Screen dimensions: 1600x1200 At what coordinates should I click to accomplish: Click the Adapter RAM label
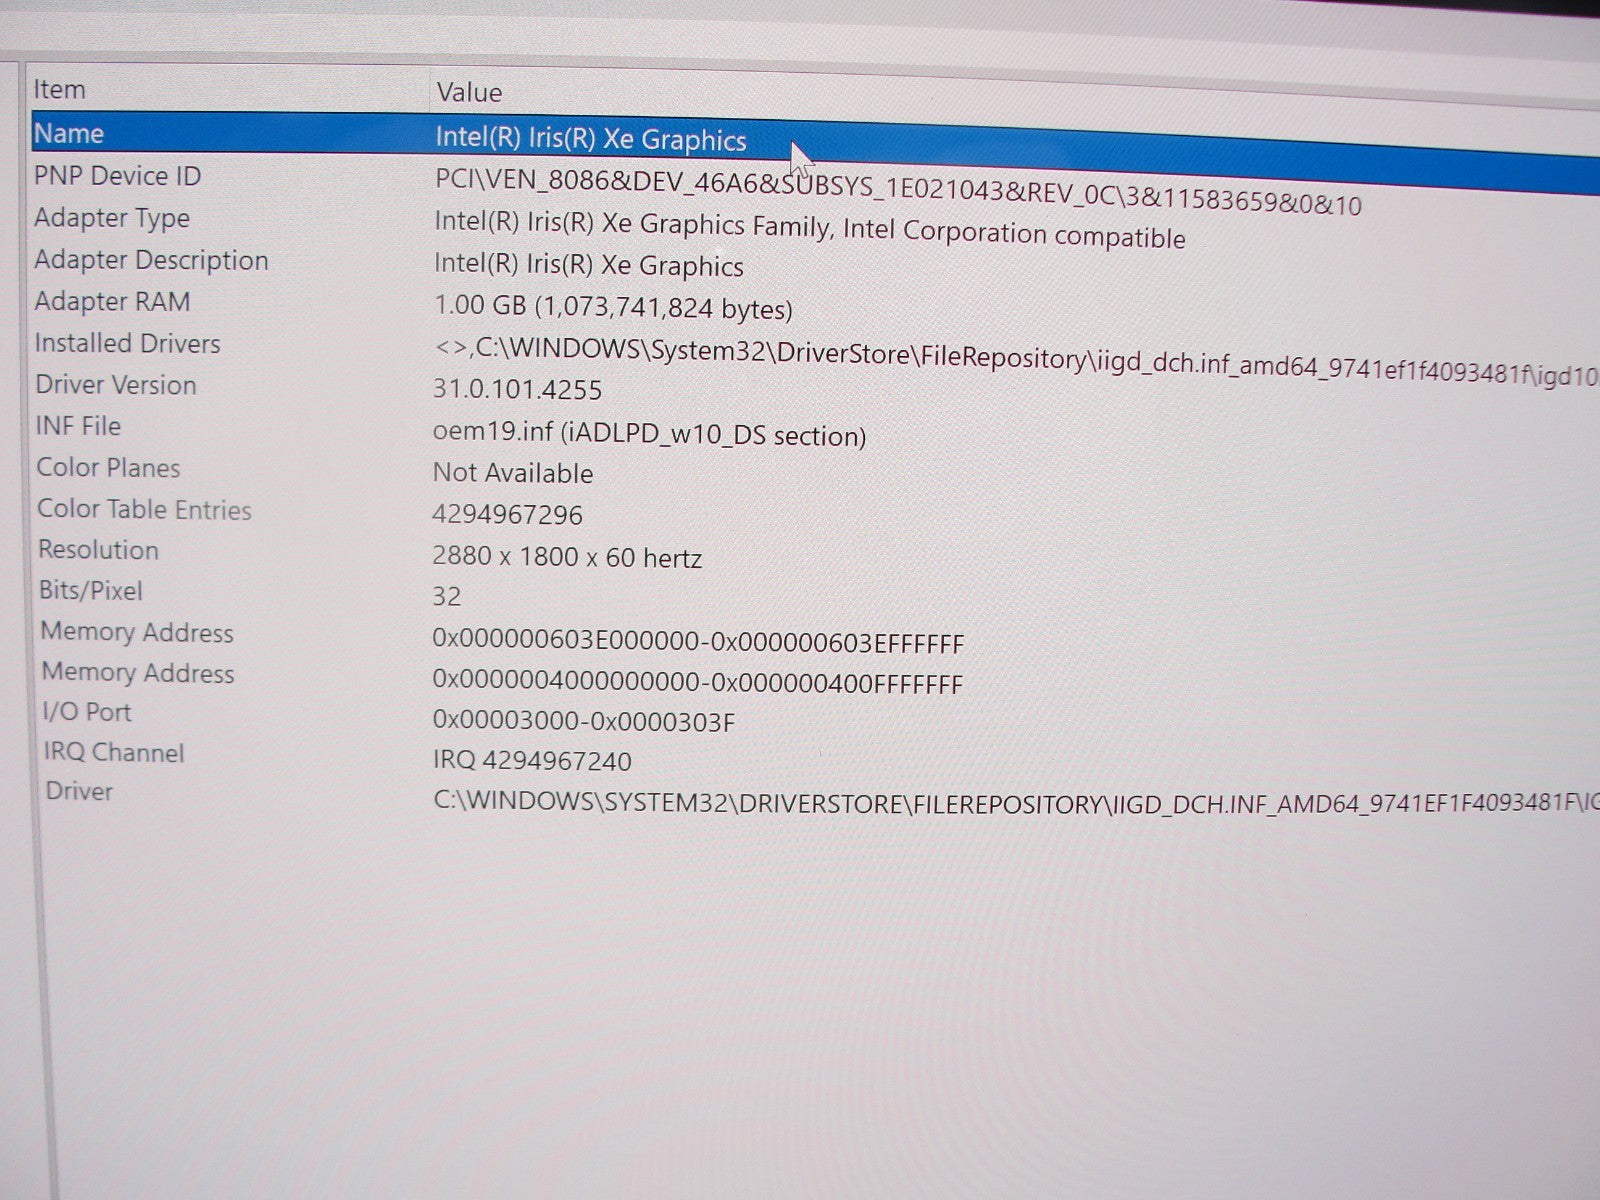[x=112, y=302]
